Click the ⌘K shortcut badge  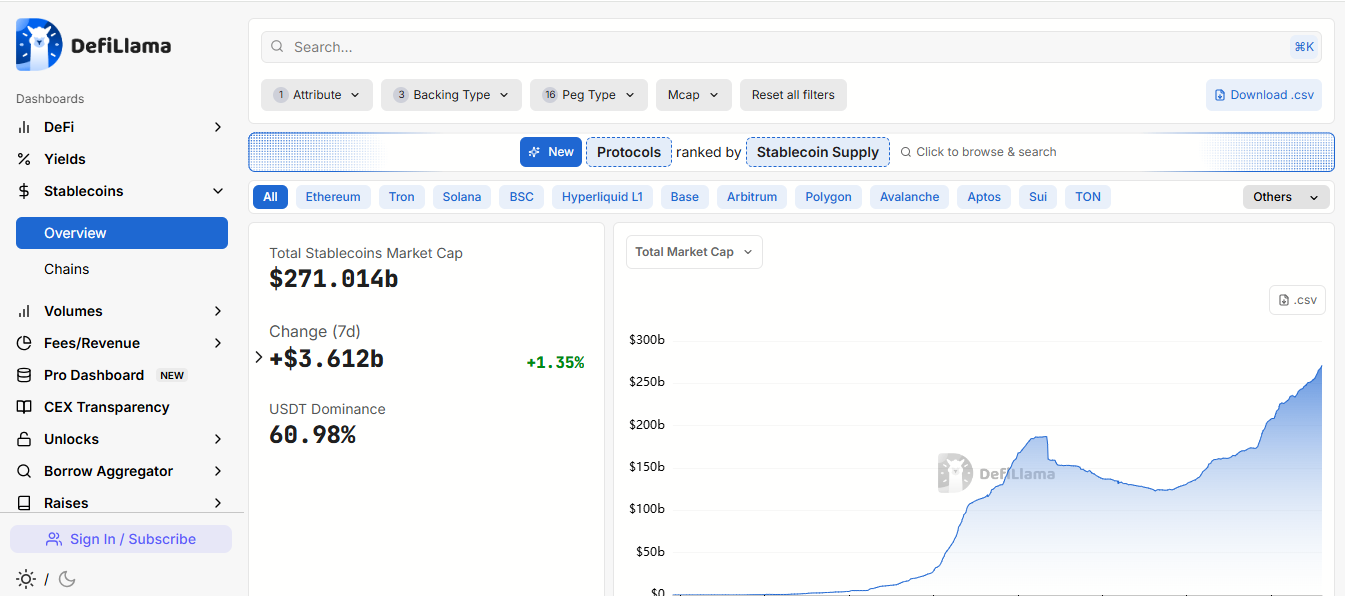coord(1304,47)
